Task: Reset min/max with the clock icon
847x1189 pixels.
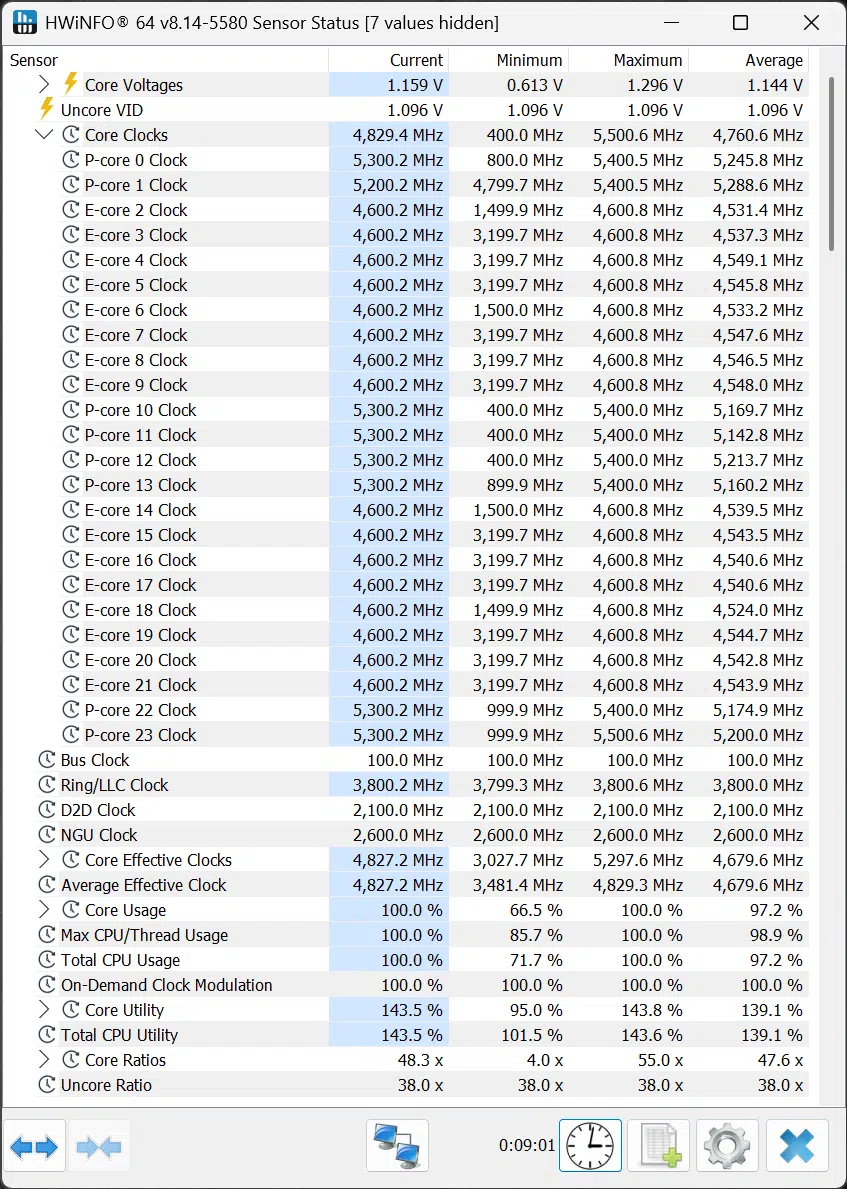Action: 590,1146
